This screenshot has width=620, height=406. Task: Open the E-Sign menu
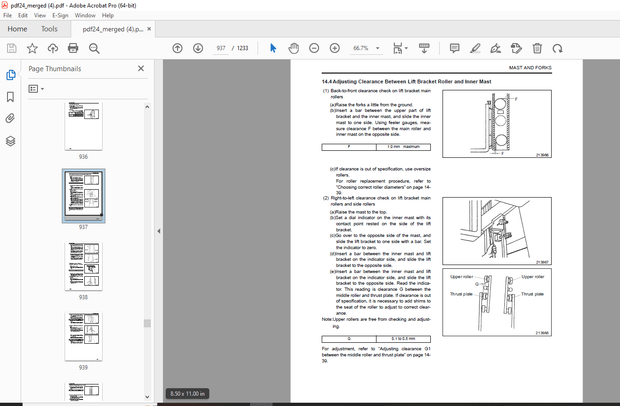click(60, 15)
